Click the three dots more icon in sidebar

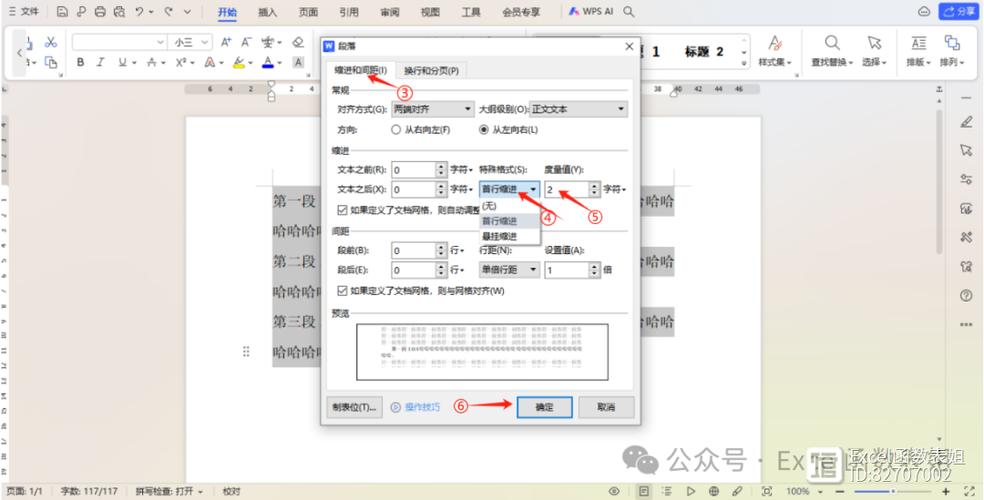[x=966, y=324]
